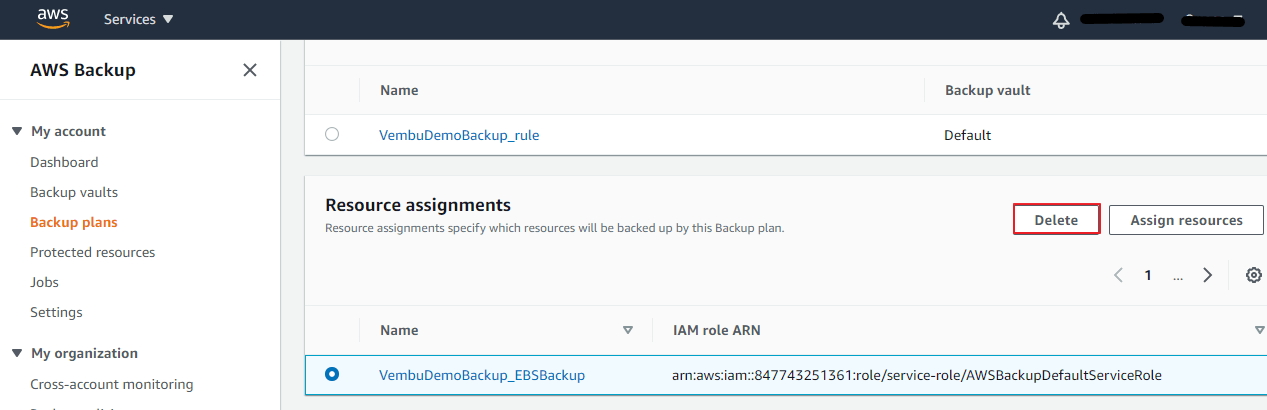Click the Assign resources button
This screenshot has width=1267, height=410.
click(1186, 220)
